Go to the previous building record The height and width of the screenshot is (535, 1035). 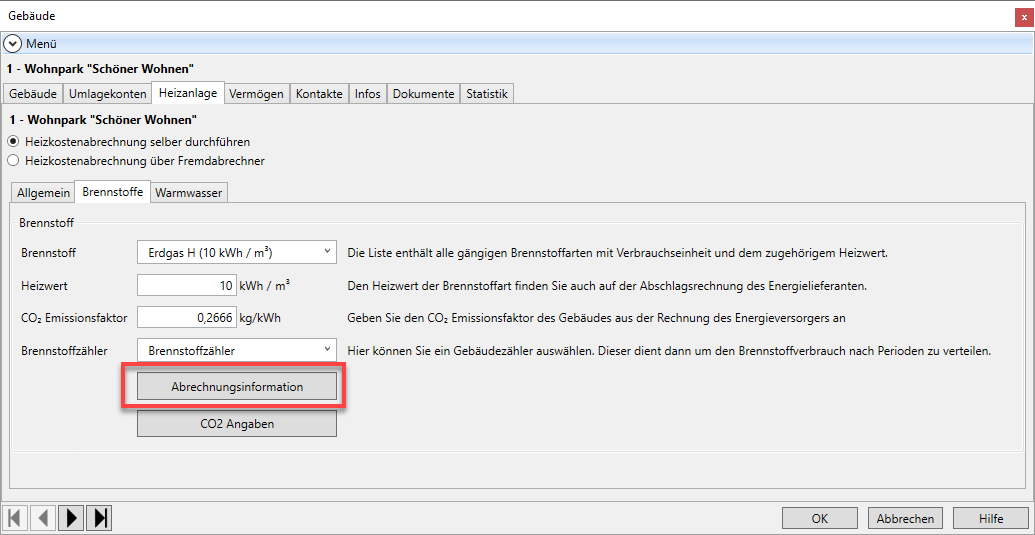click(43, 518)
